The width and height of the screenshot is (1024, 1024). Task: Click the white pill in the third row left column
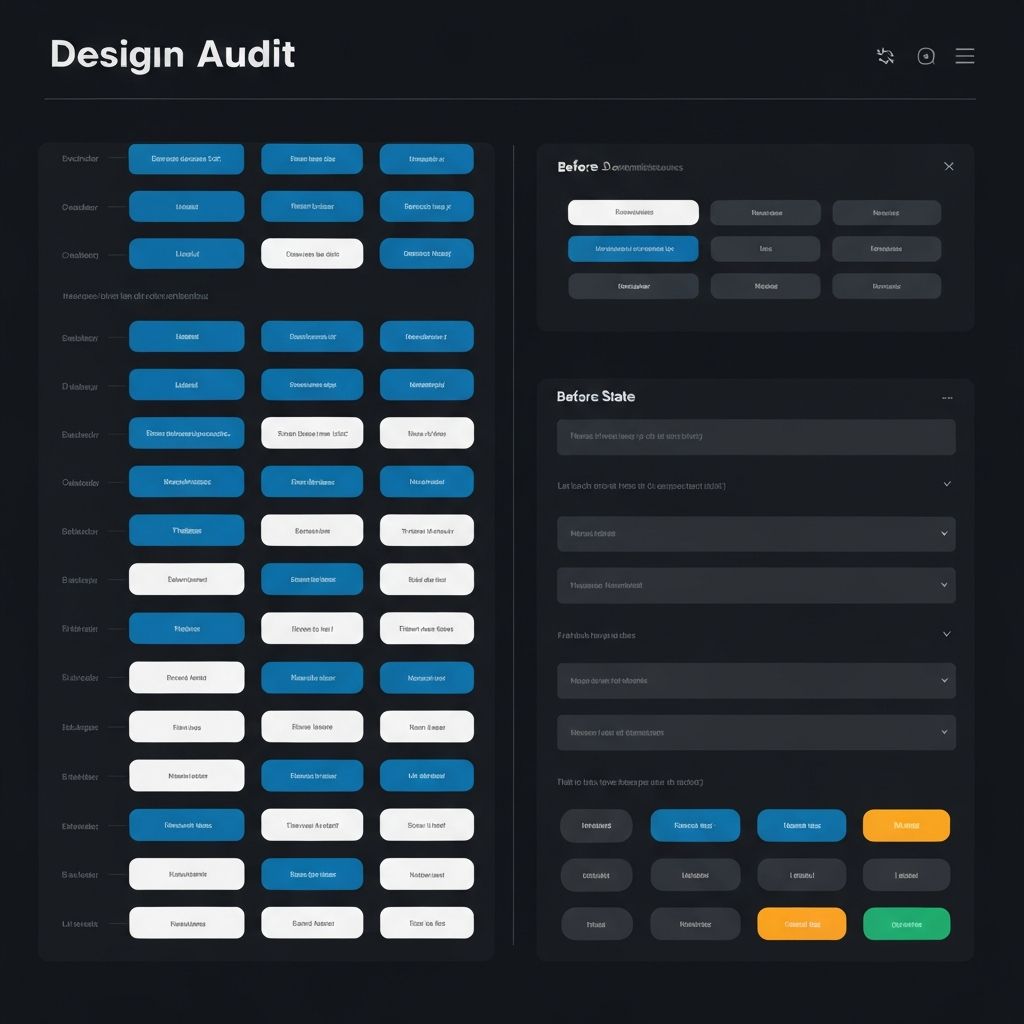tap(311, 253)
